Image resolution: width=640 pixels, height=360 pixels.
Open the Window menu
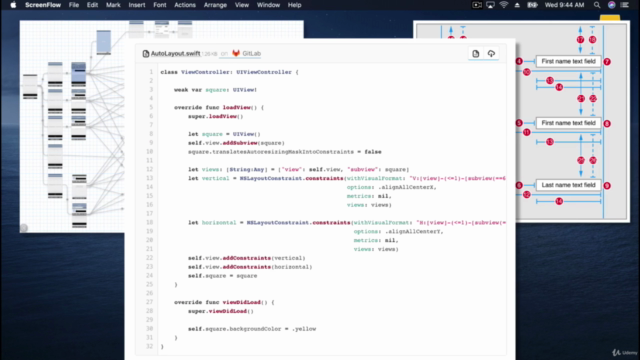click(x=268, y=5)
